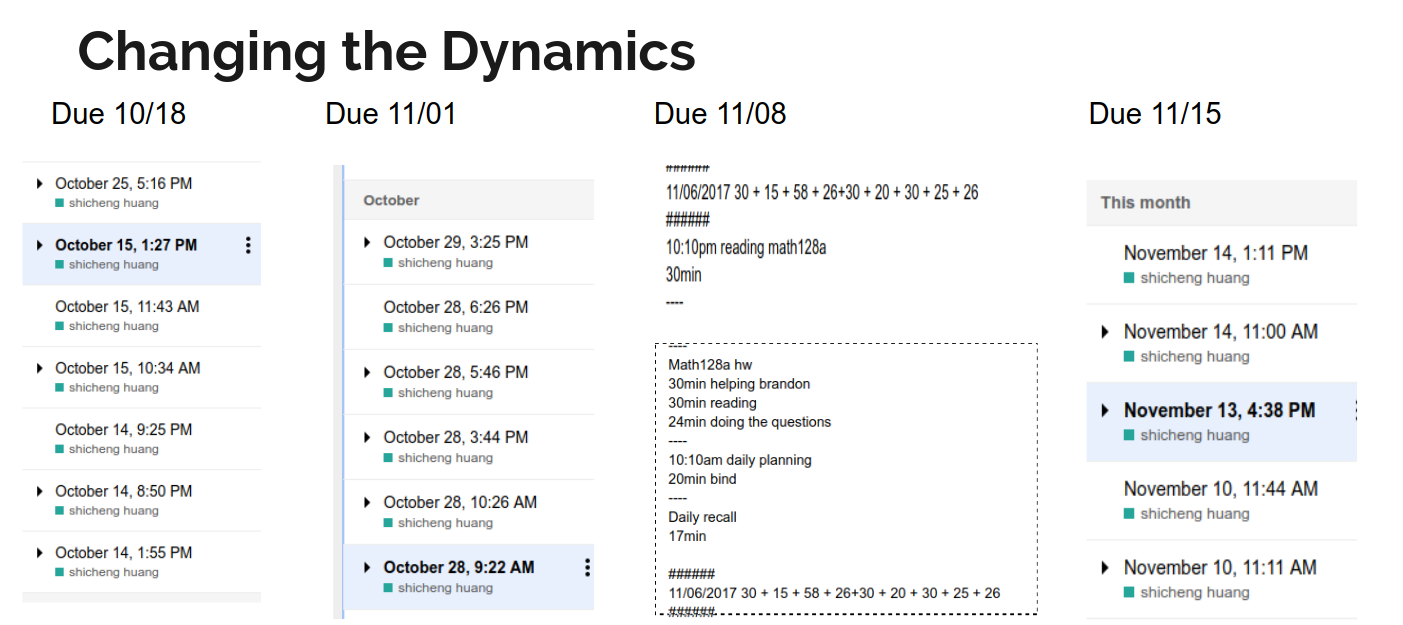Select the November 14, 11:00 AM version
This screenshot has height=625, width=1403.
(x=1222, y=343)
